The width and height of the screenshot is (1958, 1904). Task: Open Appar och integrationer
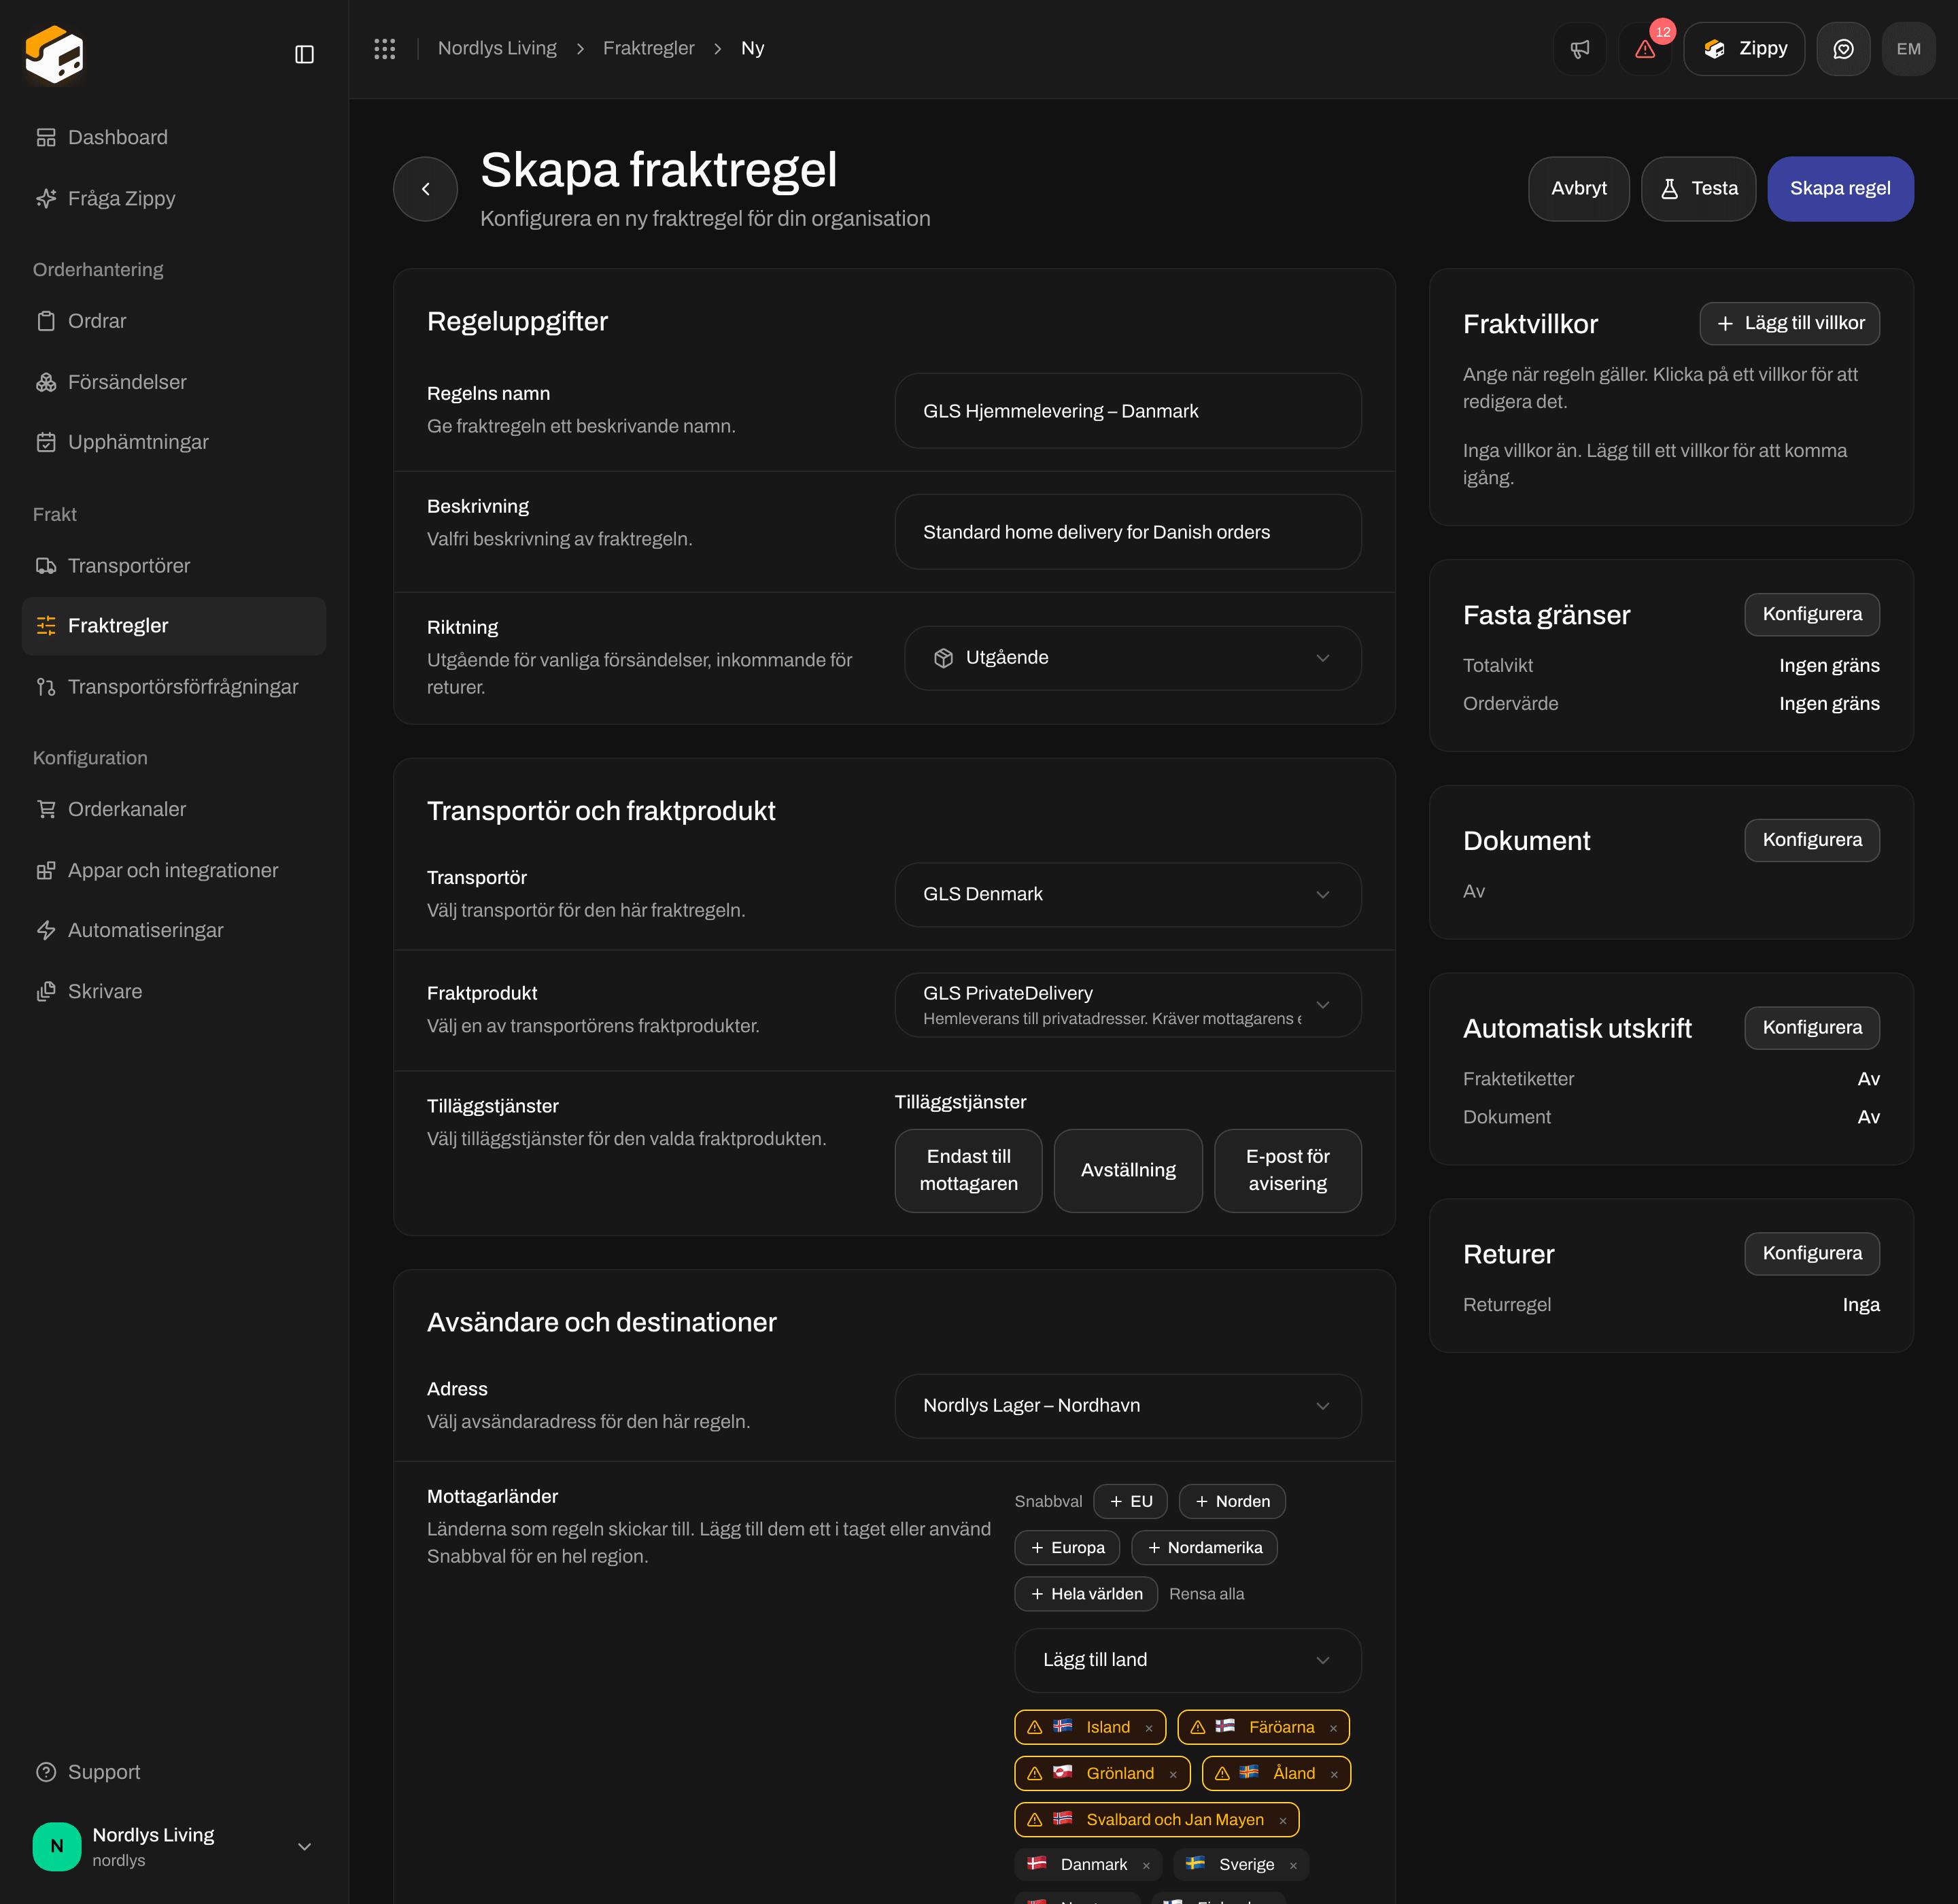tap(174, 870)
